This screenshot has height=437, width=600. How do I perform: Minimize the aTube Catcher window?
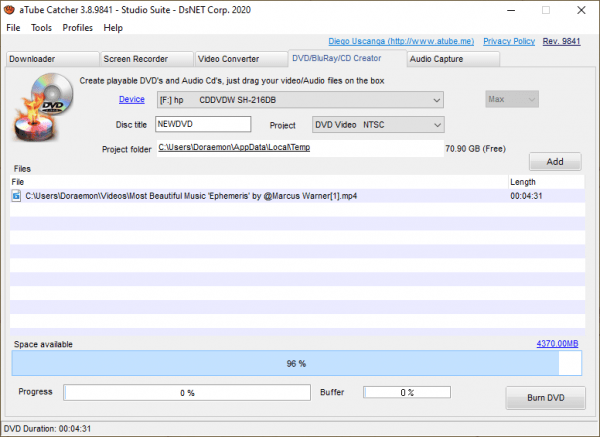(x=511, y=10)
